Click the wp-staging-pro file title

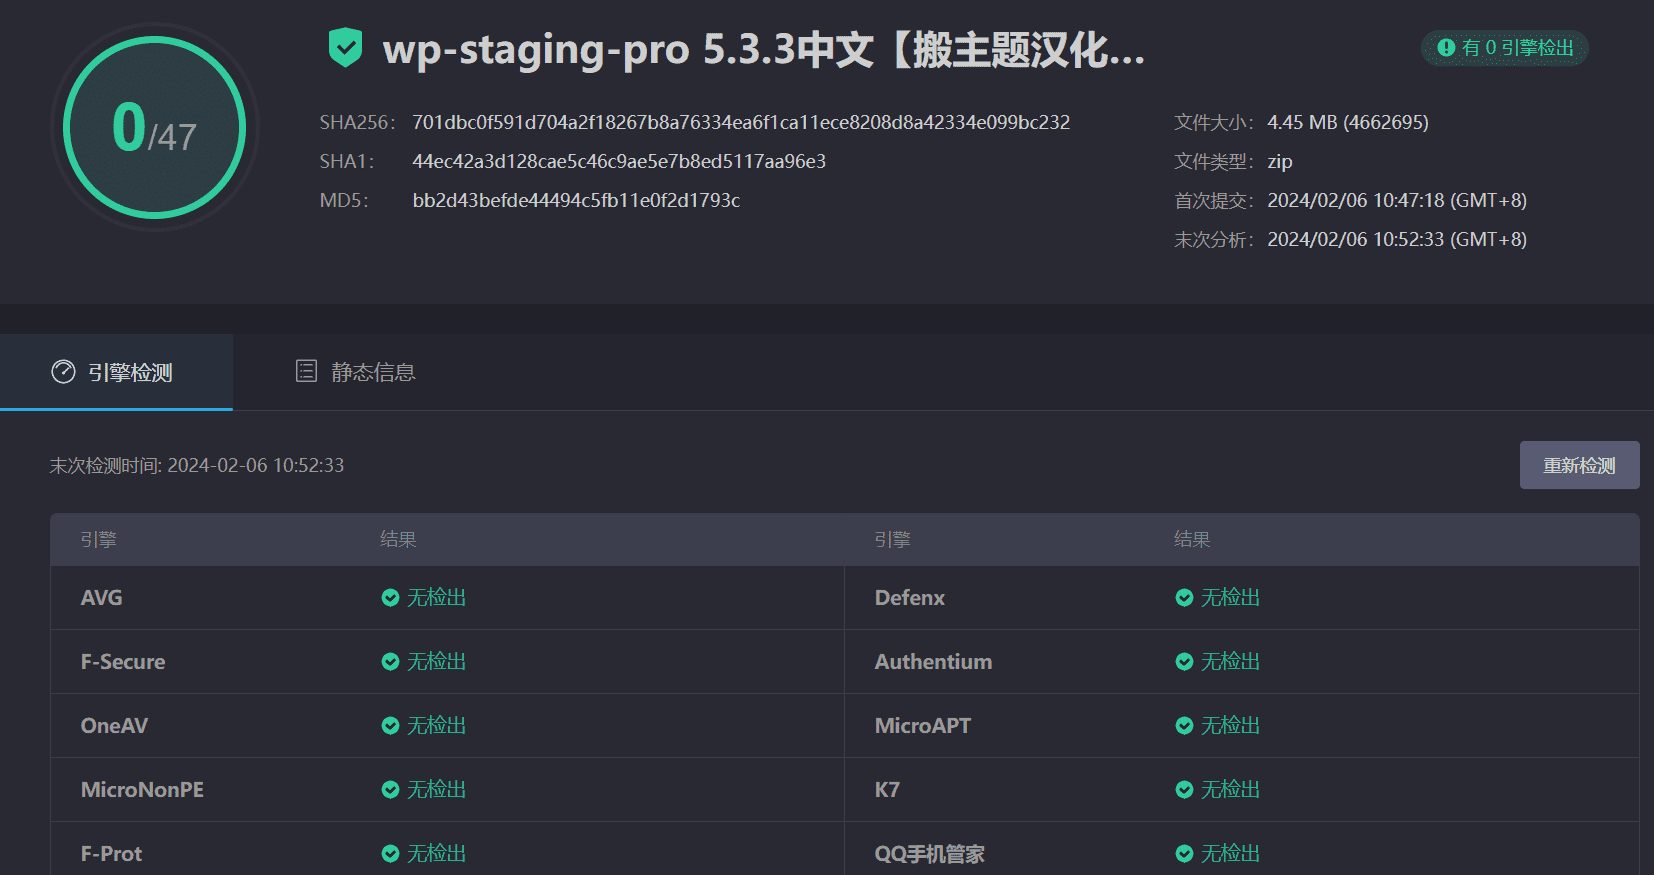[764, 49]
